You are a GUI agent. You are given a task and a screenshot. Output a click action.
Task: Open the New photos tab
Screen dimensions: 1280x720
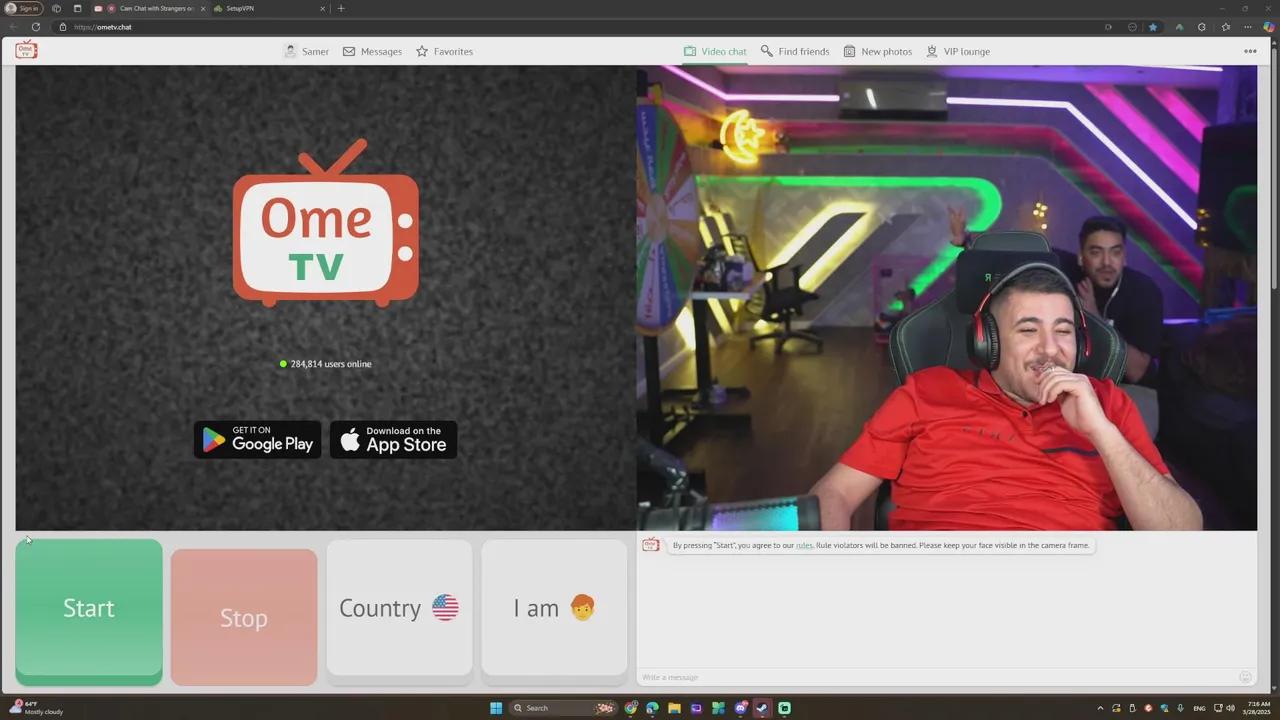[877, 51]
